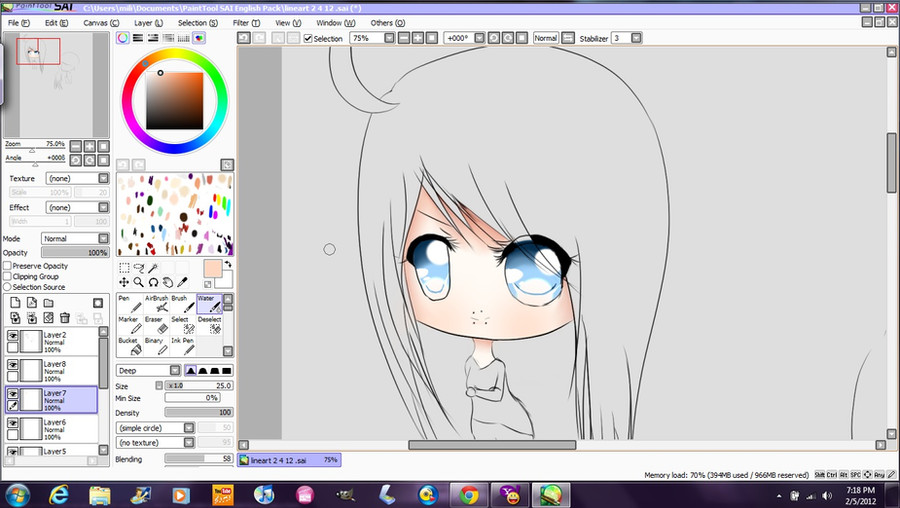The height and width of the screenshot is (508, 900).
Task: Pick the rectangular selection tool
Action: pyautogui.click(x=124, y=268)
